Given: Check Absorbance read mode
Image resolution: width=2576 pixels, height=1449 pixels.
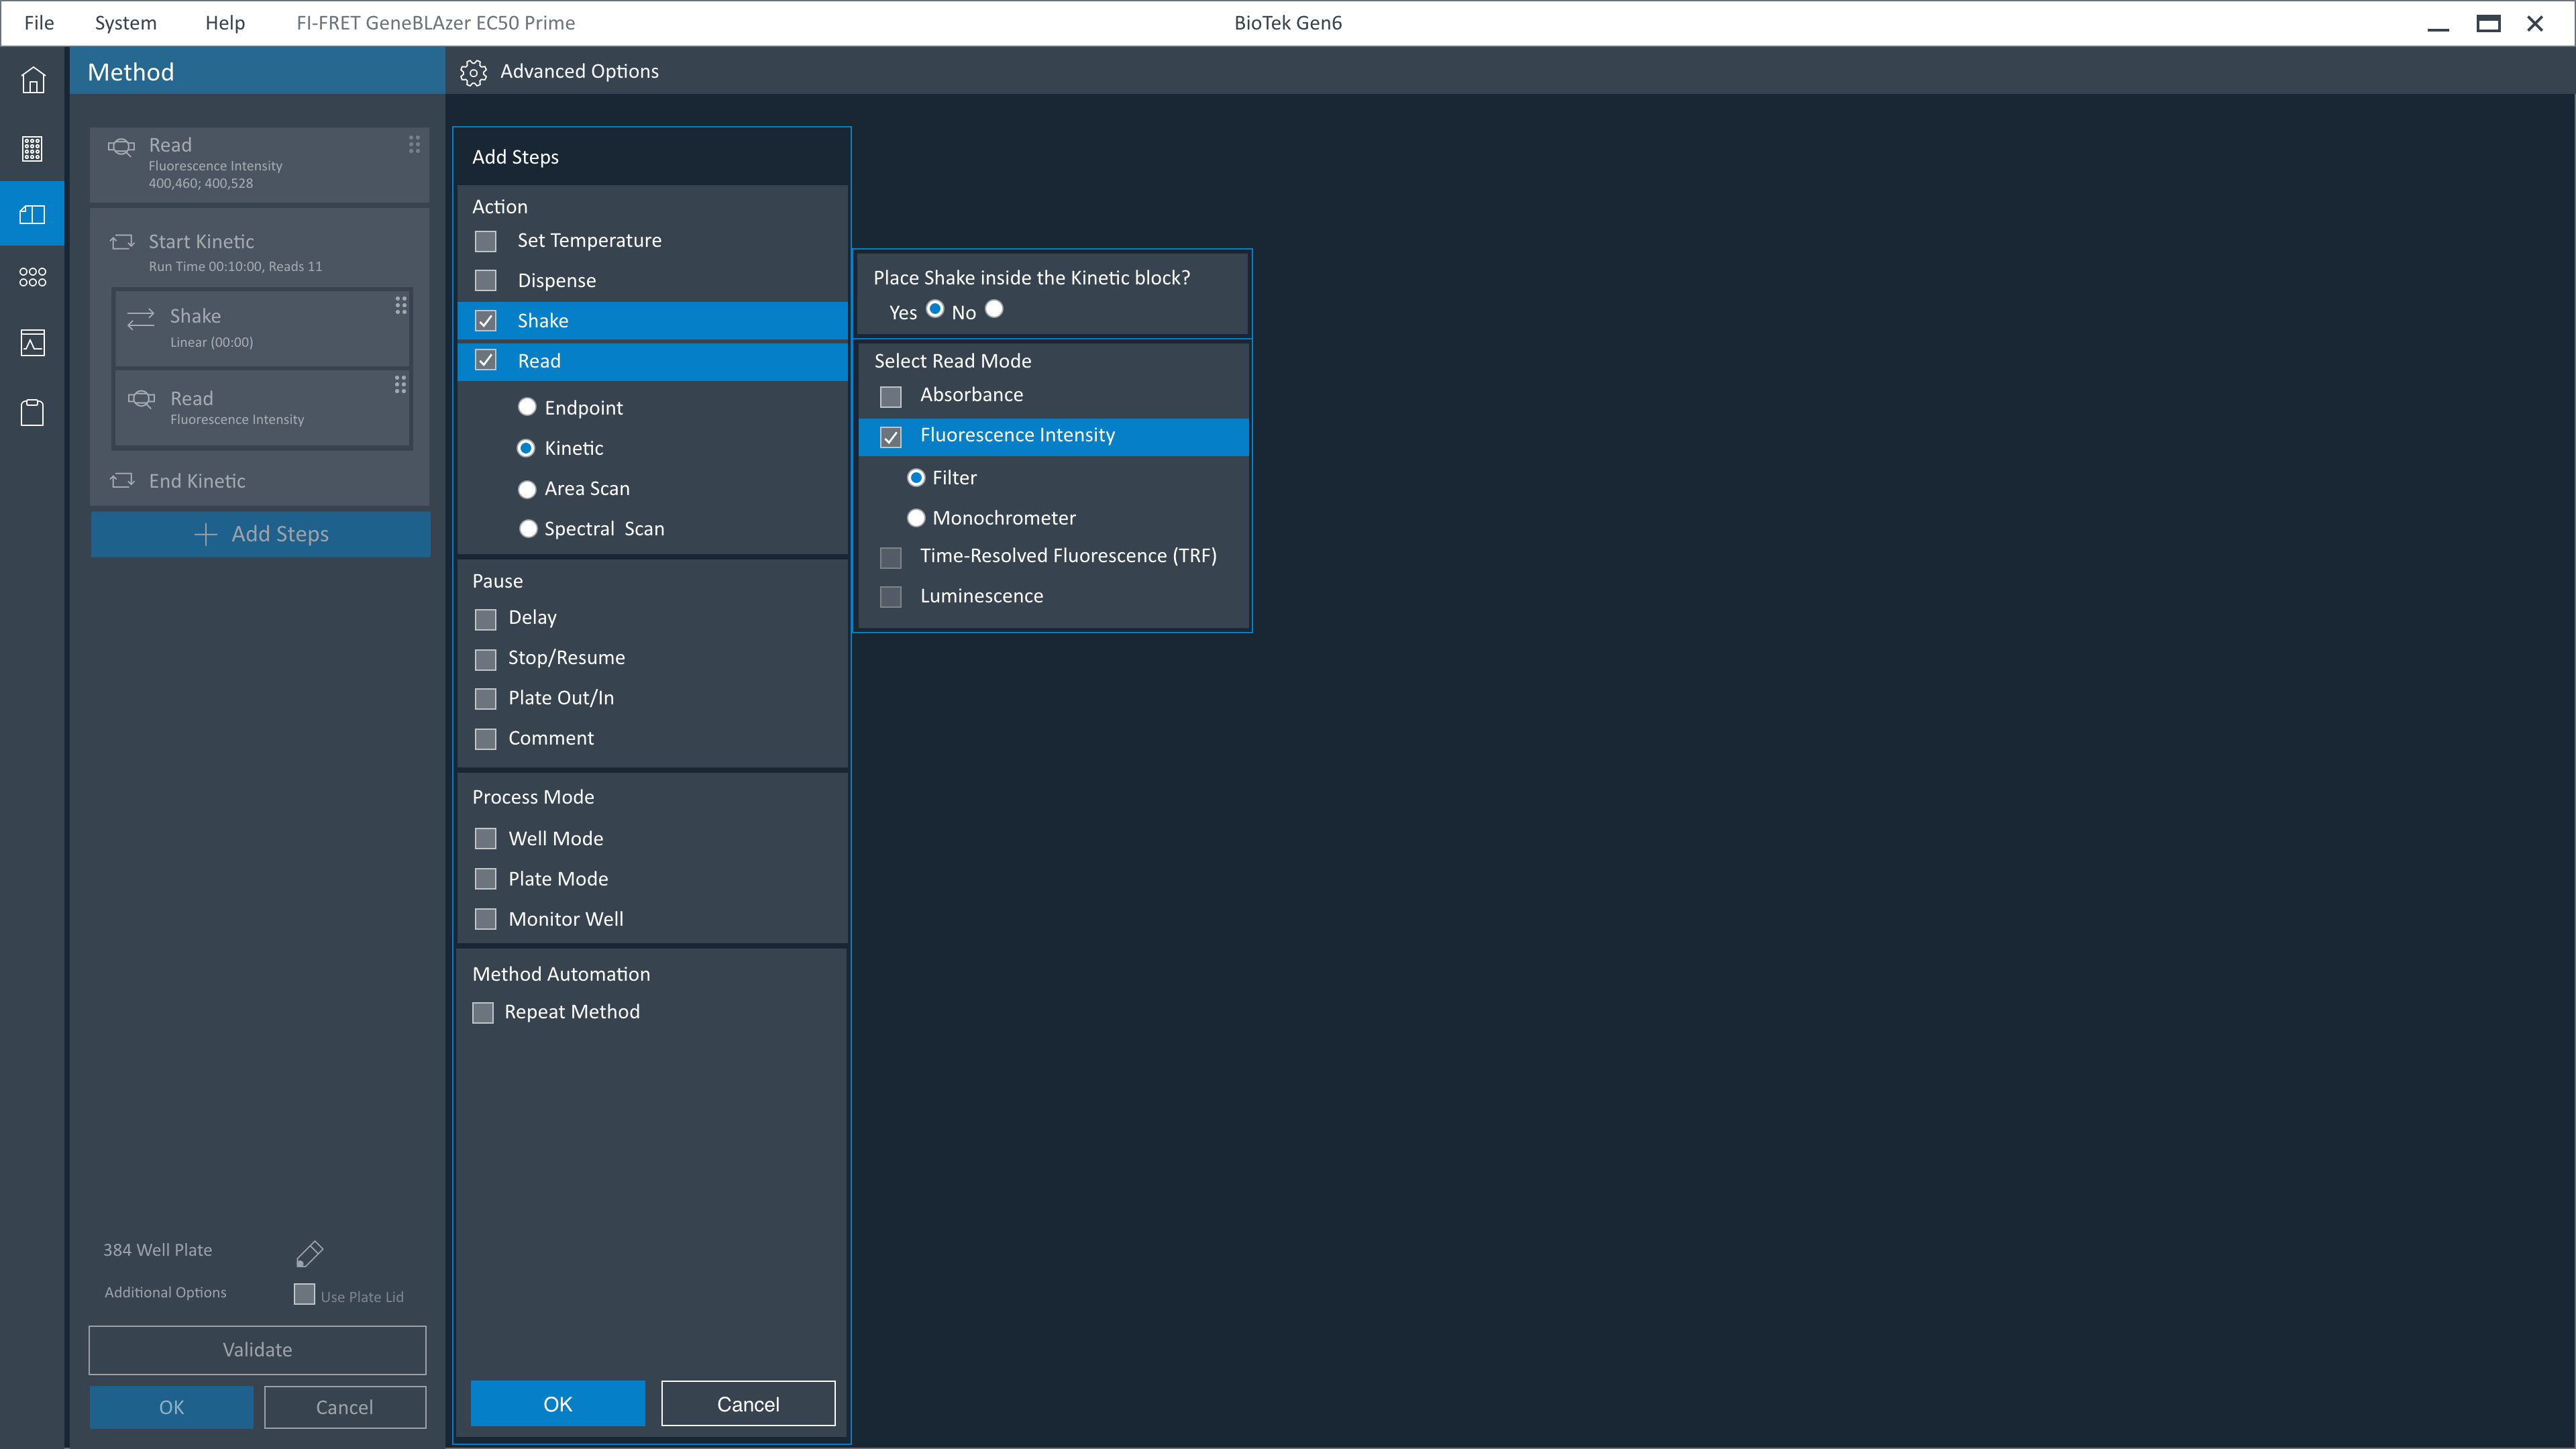Looking at the screenshot, I should (891, 397).
